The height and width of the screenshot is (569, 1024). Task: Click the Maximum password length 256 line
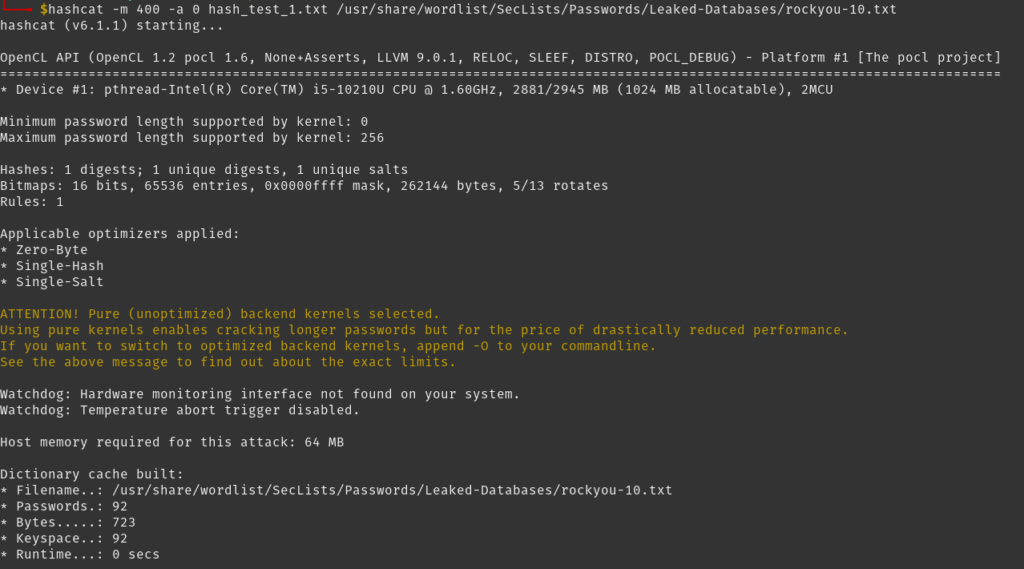click(x=192, y=137)
